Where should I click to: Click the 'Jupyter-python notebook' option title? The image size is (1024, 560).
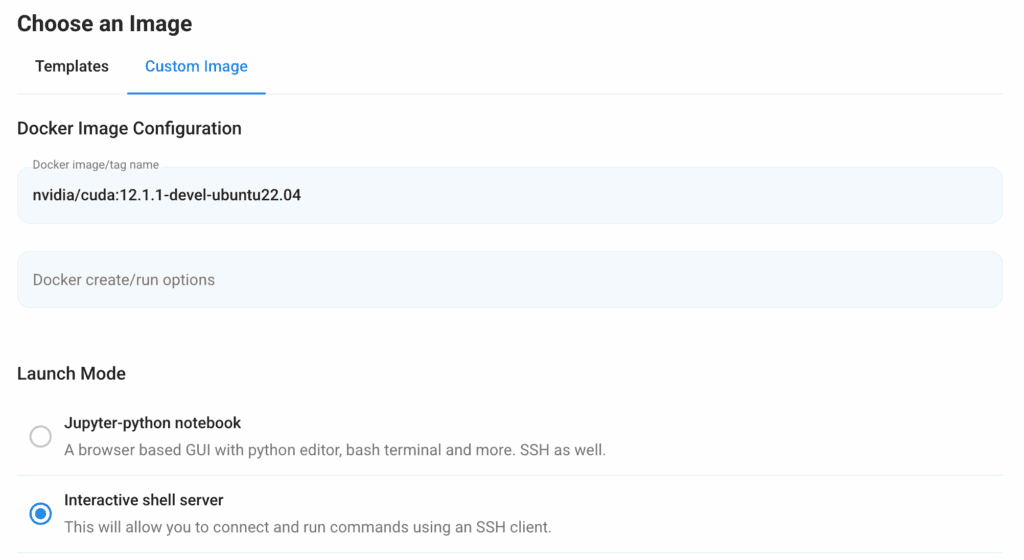(152, 423)
